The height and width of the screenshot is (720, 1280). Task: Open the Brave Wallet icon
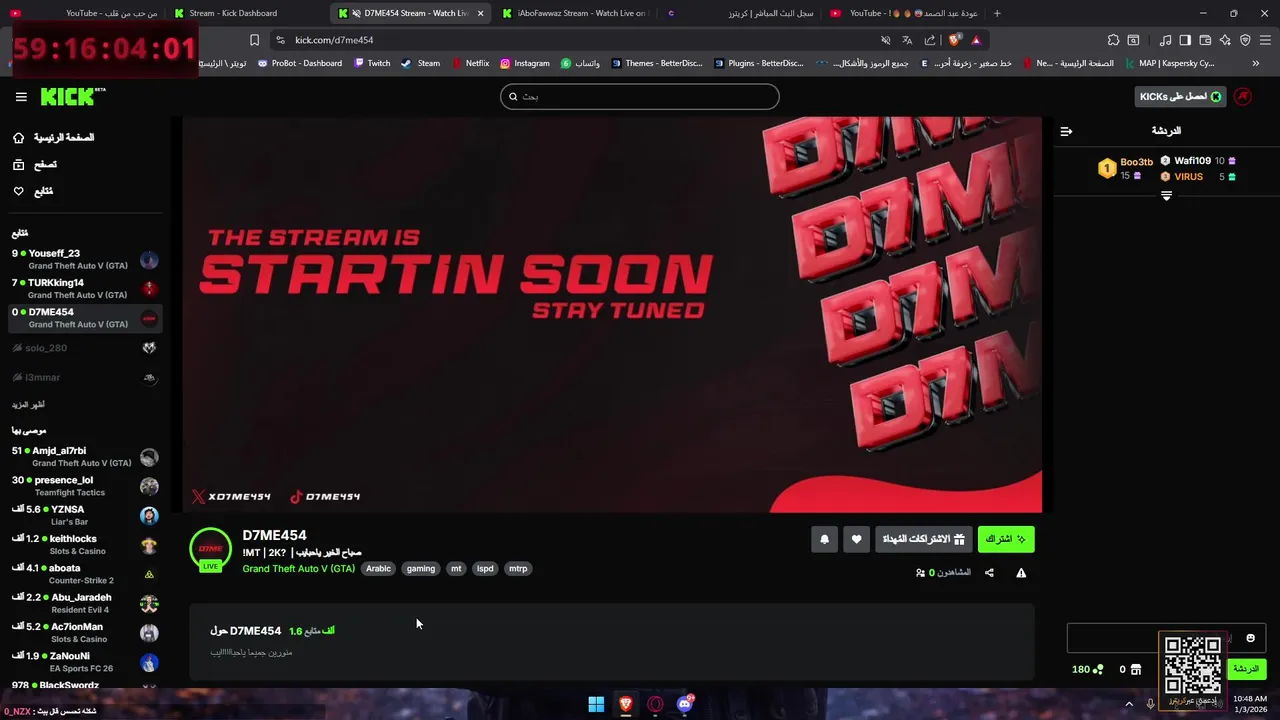pyautogui.click(x=1205, y=40)
